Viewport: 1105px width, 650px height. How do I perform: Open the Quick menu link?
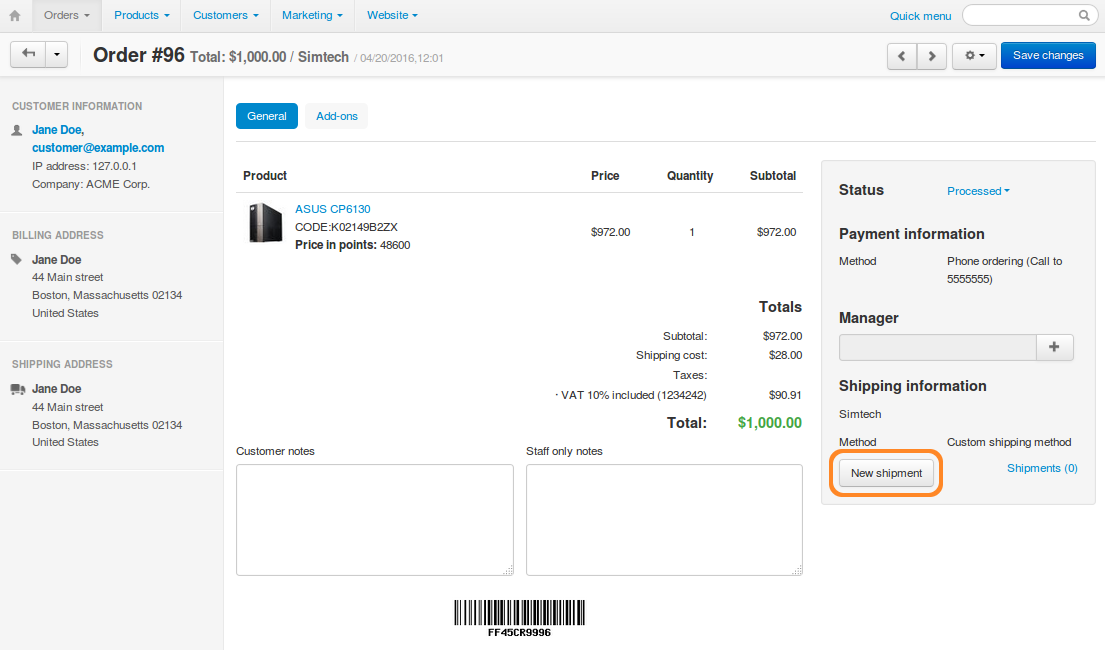pos(920,16)
